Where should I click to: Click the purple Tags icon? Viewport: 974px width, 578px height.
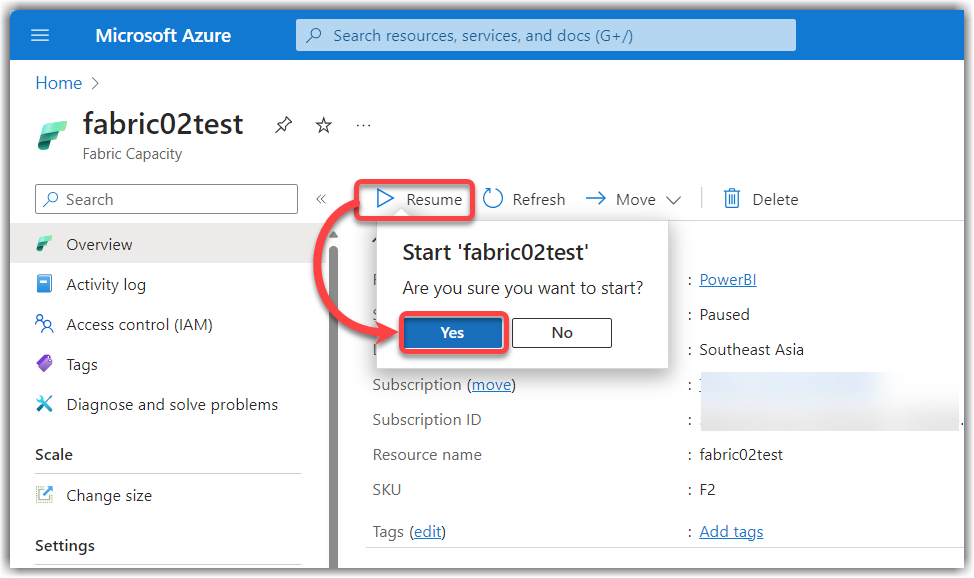tap(45, 364)
